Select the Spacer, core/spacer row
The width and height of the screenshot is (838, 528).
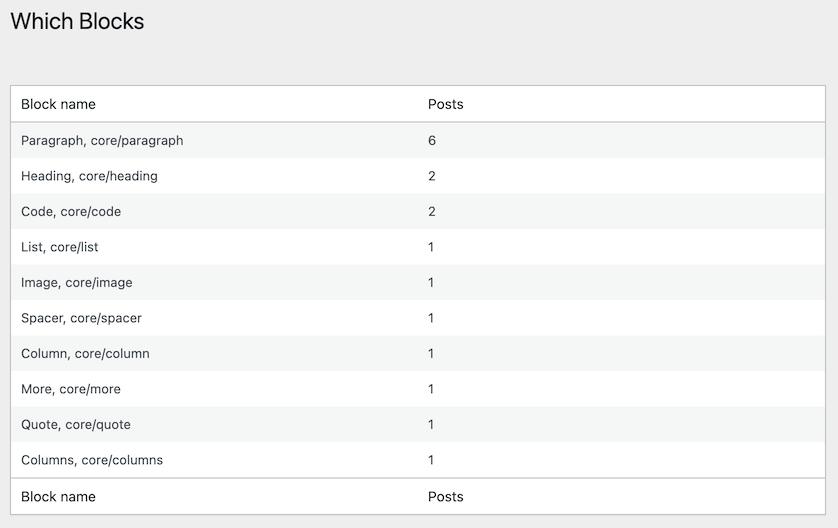[x=418, y=318]
